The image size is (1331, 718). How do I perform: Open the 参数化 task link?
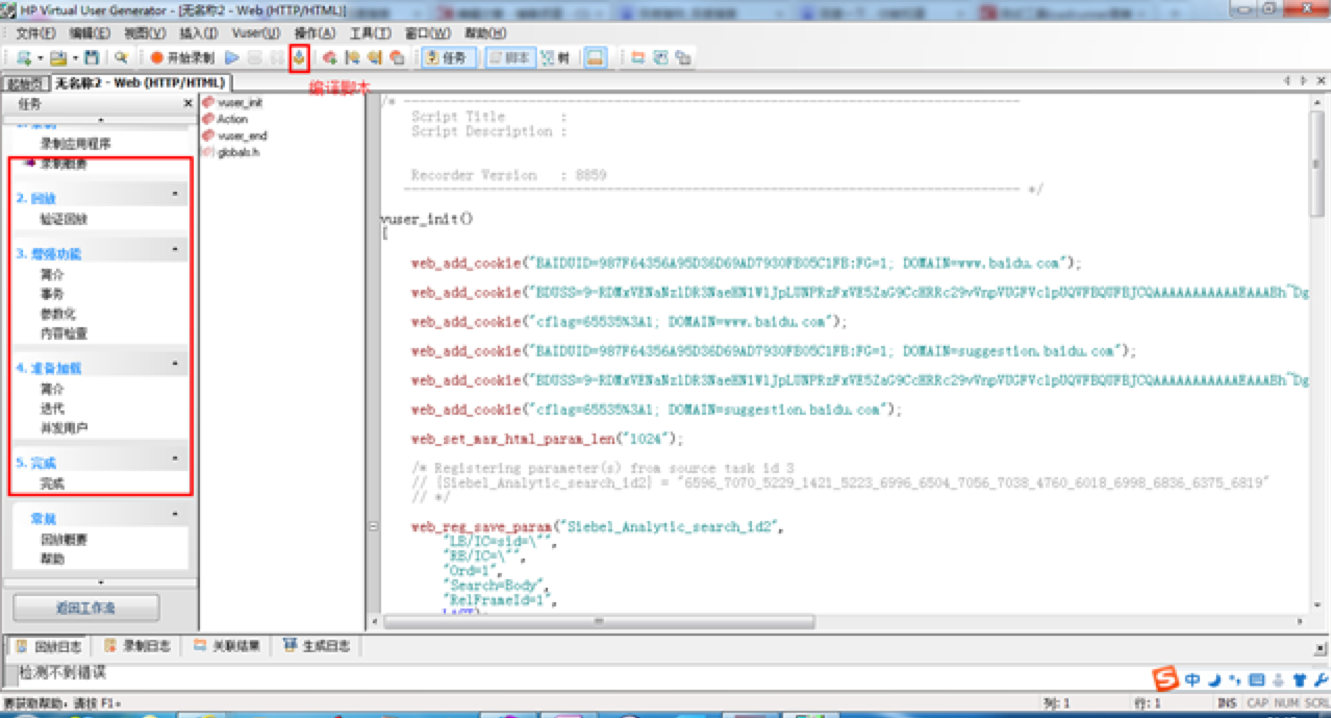(x=58, y=314)
